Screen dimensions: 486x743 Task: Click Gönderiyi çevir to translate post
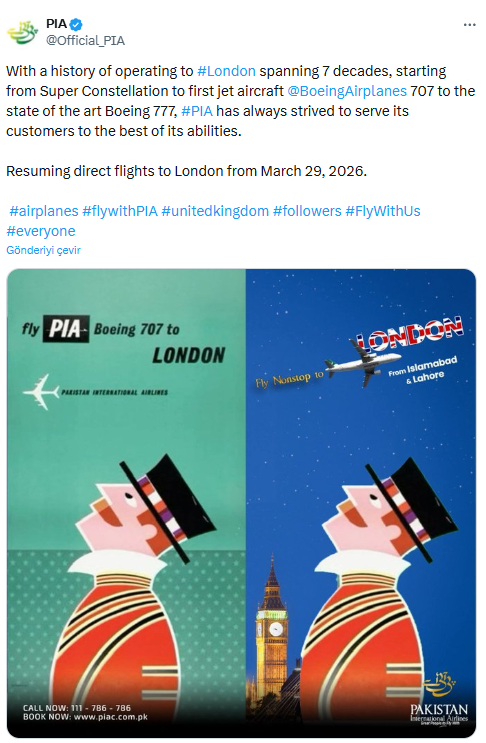pos(43,250)
